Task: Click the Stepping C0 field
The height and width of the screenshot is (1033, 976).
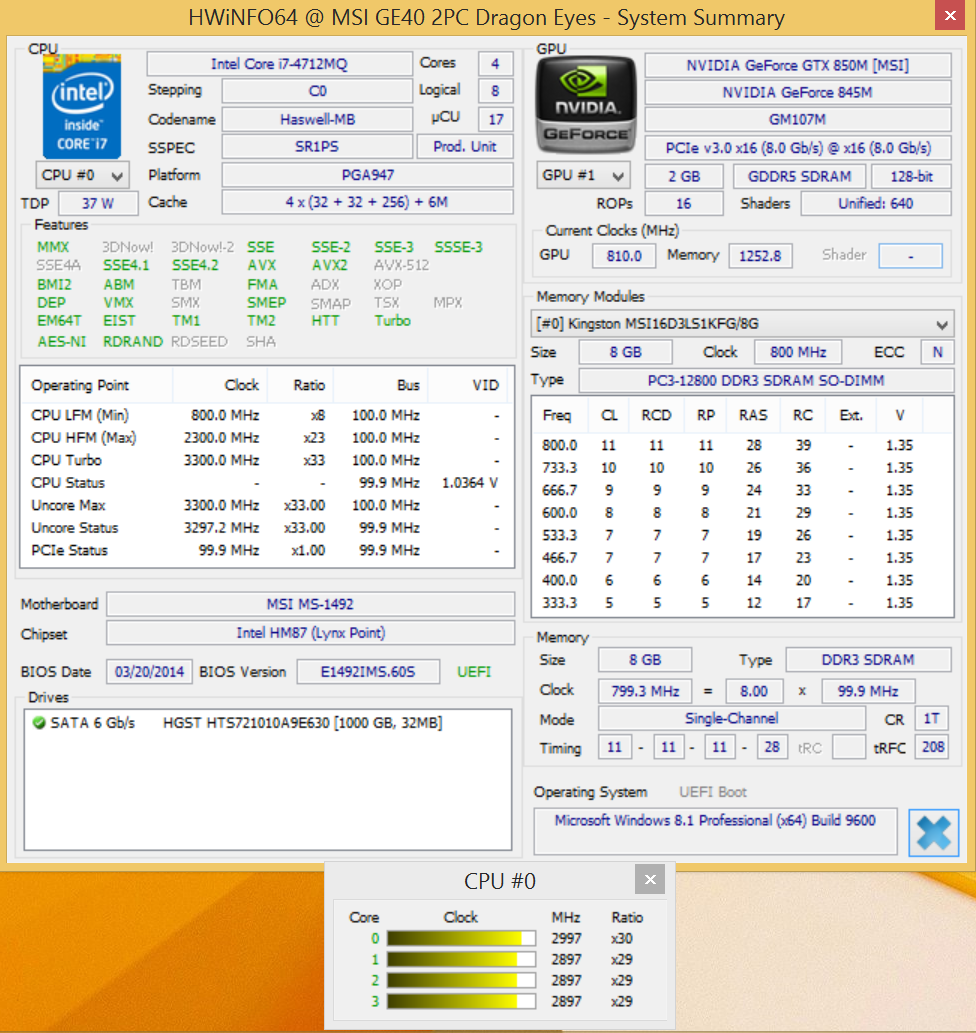Action: tap(317, 91)
